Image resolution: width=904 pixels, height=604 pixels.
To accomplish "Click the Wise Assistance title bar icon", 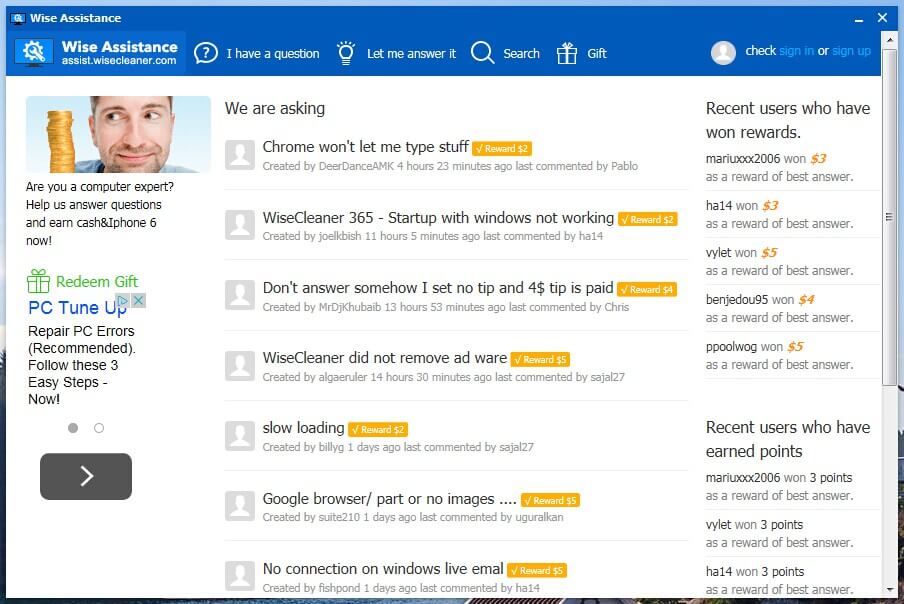I will [x=18, y=18].
